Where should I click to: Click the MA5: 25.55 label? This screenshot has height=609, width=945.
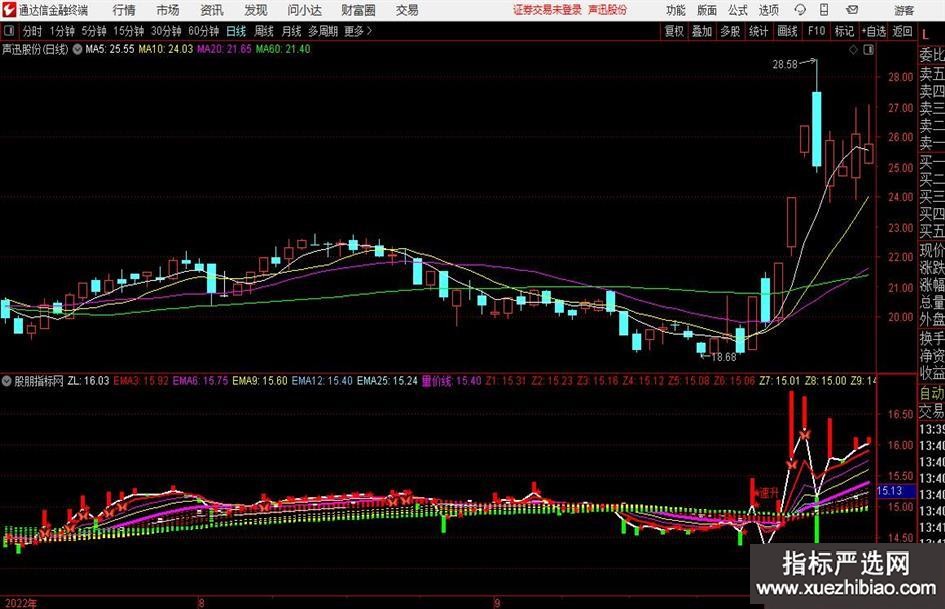point(110,49)
